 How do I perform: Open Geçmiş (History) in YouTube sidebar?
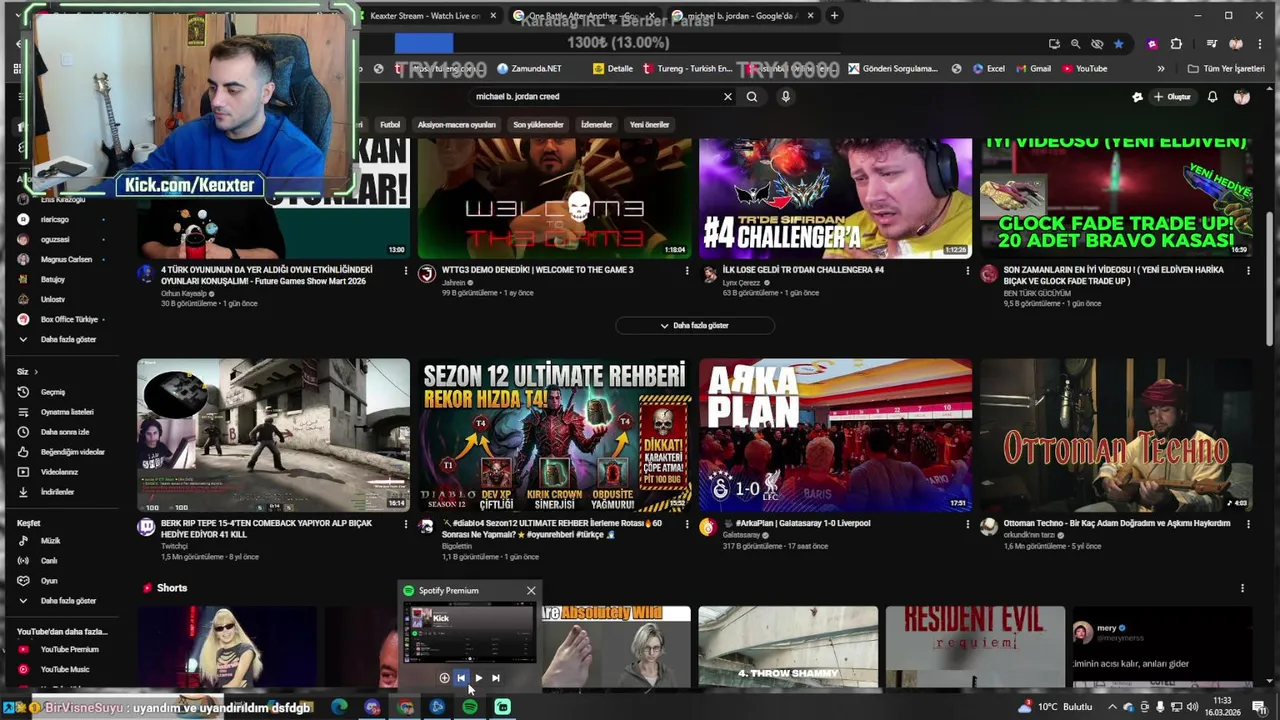[52, 392]
